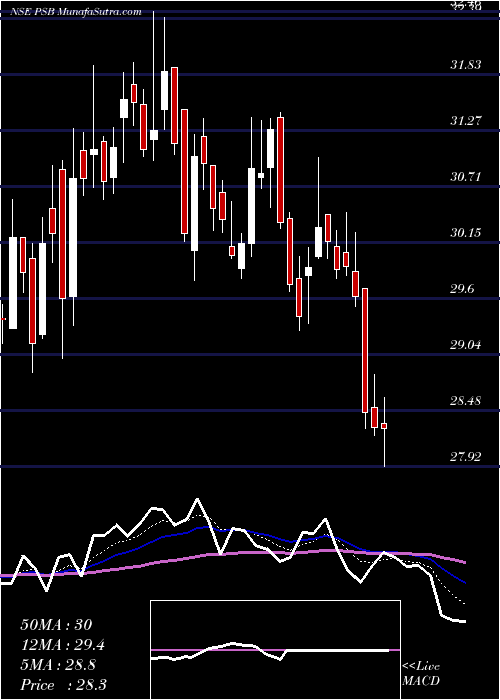Image resolution: width=500 pixels, height=700 pixels.
Task: Click the 29.6 price axis label
Action: coord(462,289)
